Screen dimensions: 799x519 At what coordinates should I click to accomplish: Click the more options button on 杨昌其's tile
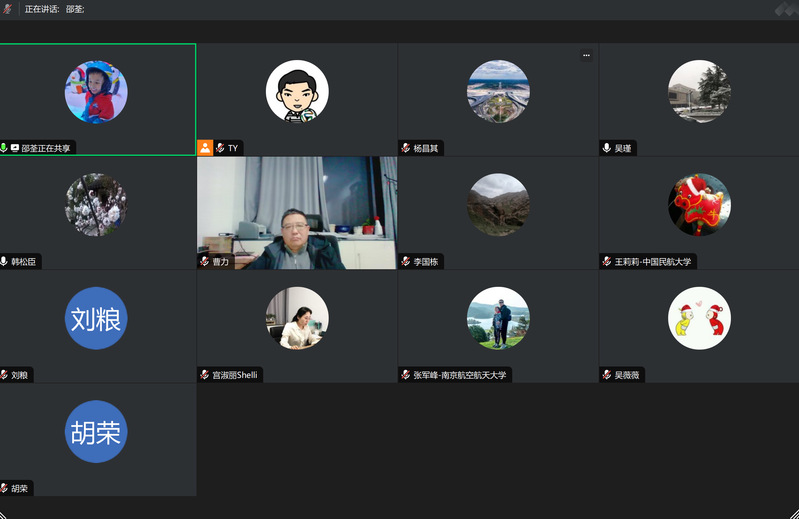pyautogui.click(x=586, y=55)
